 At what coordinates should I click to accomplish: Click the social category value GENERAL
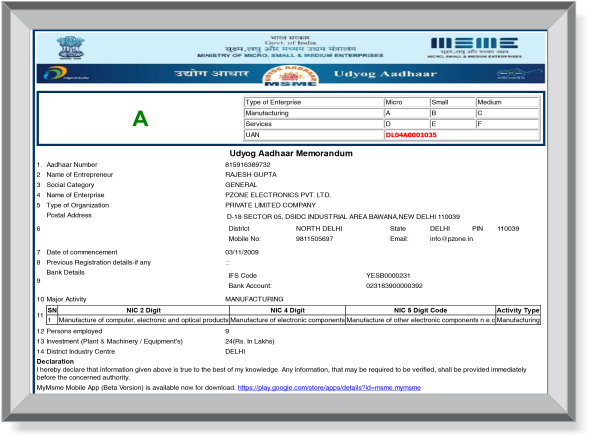(241, 185)
